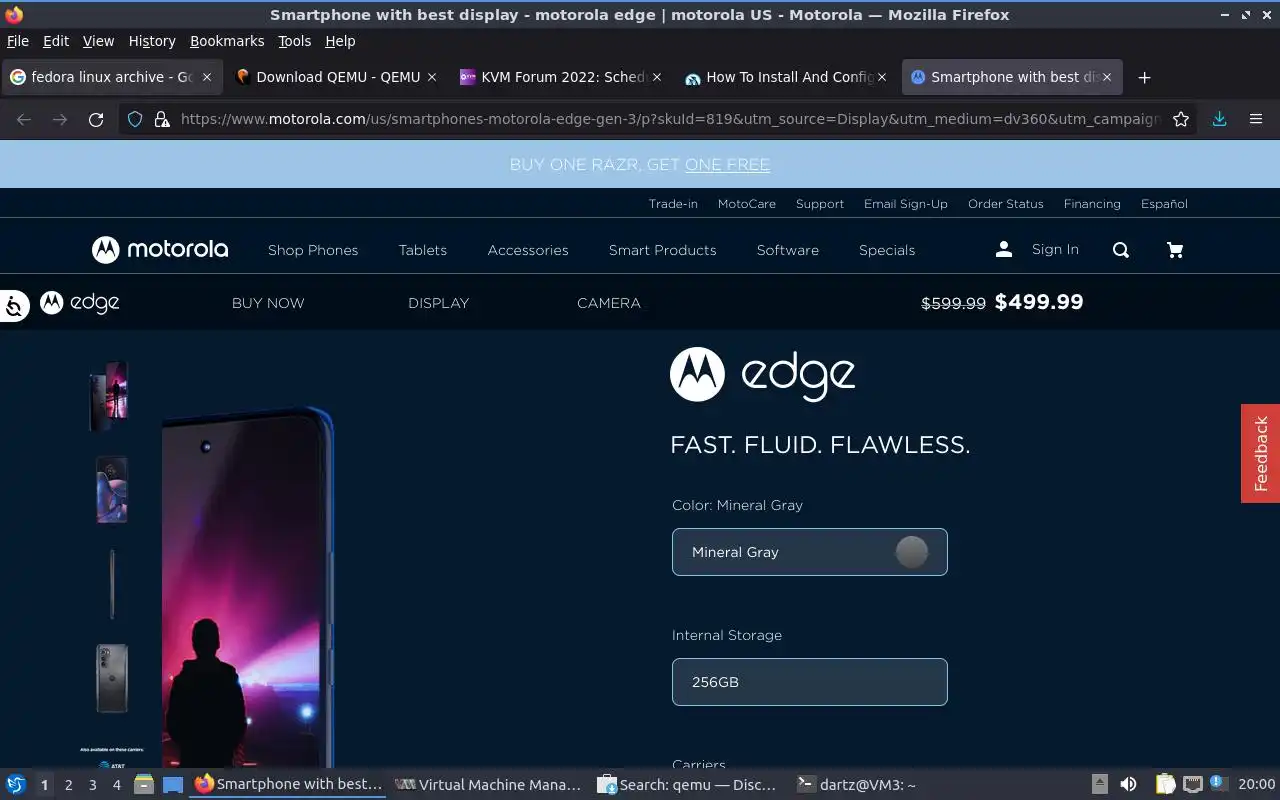This screenshot has height=800, width=1280.
Task: Open the Firefox hamburger application menu
Action: [x=1256, y=119]
